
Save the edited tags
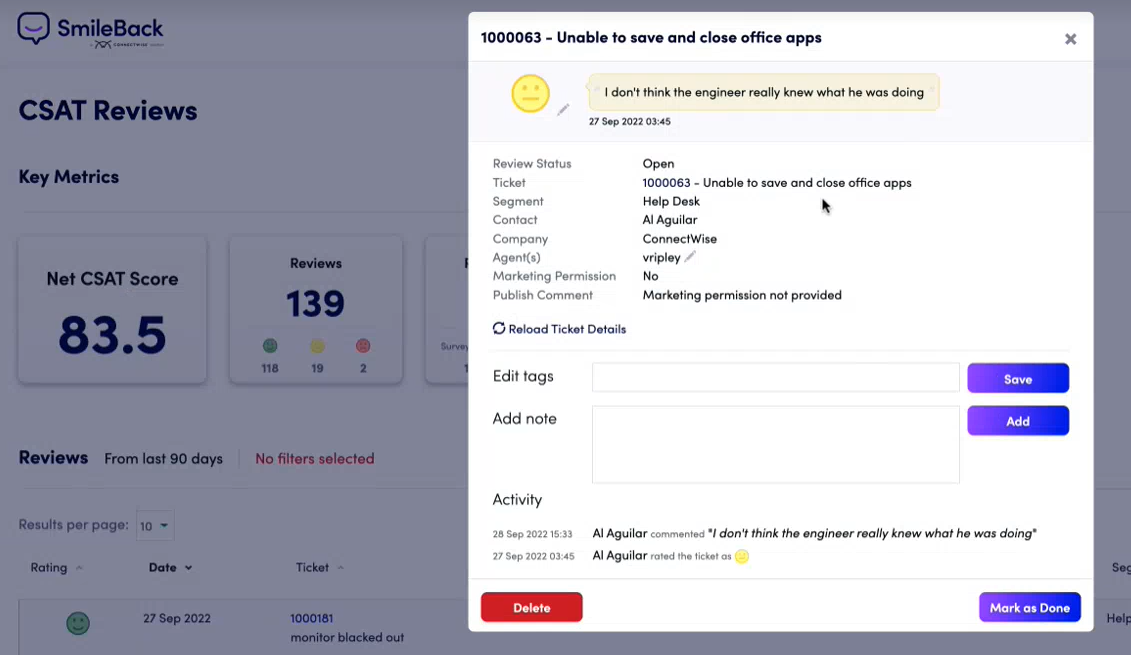pos(1018,379)
